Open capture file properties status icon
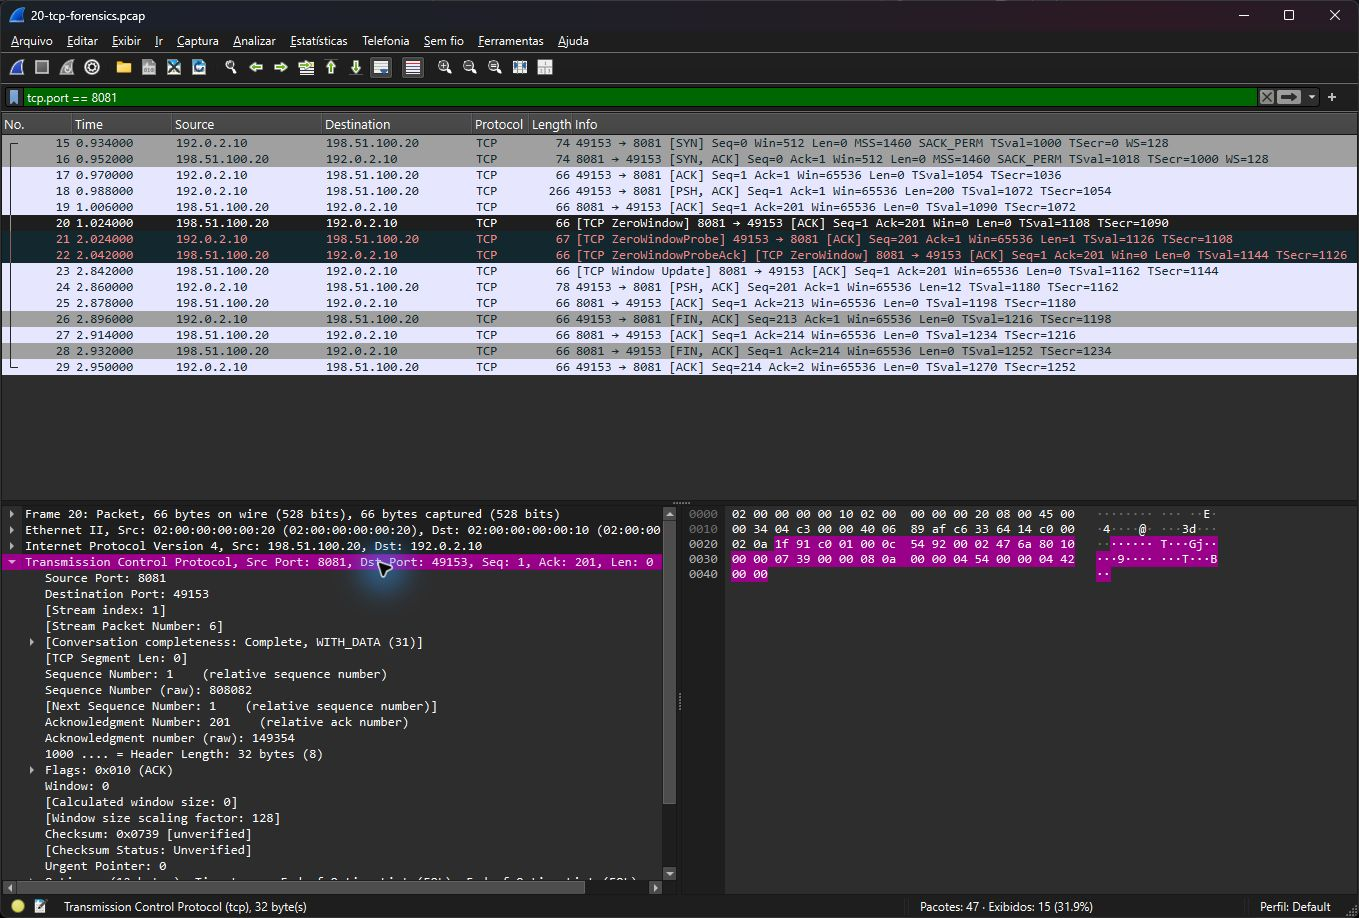 click(x=41, y=906)
